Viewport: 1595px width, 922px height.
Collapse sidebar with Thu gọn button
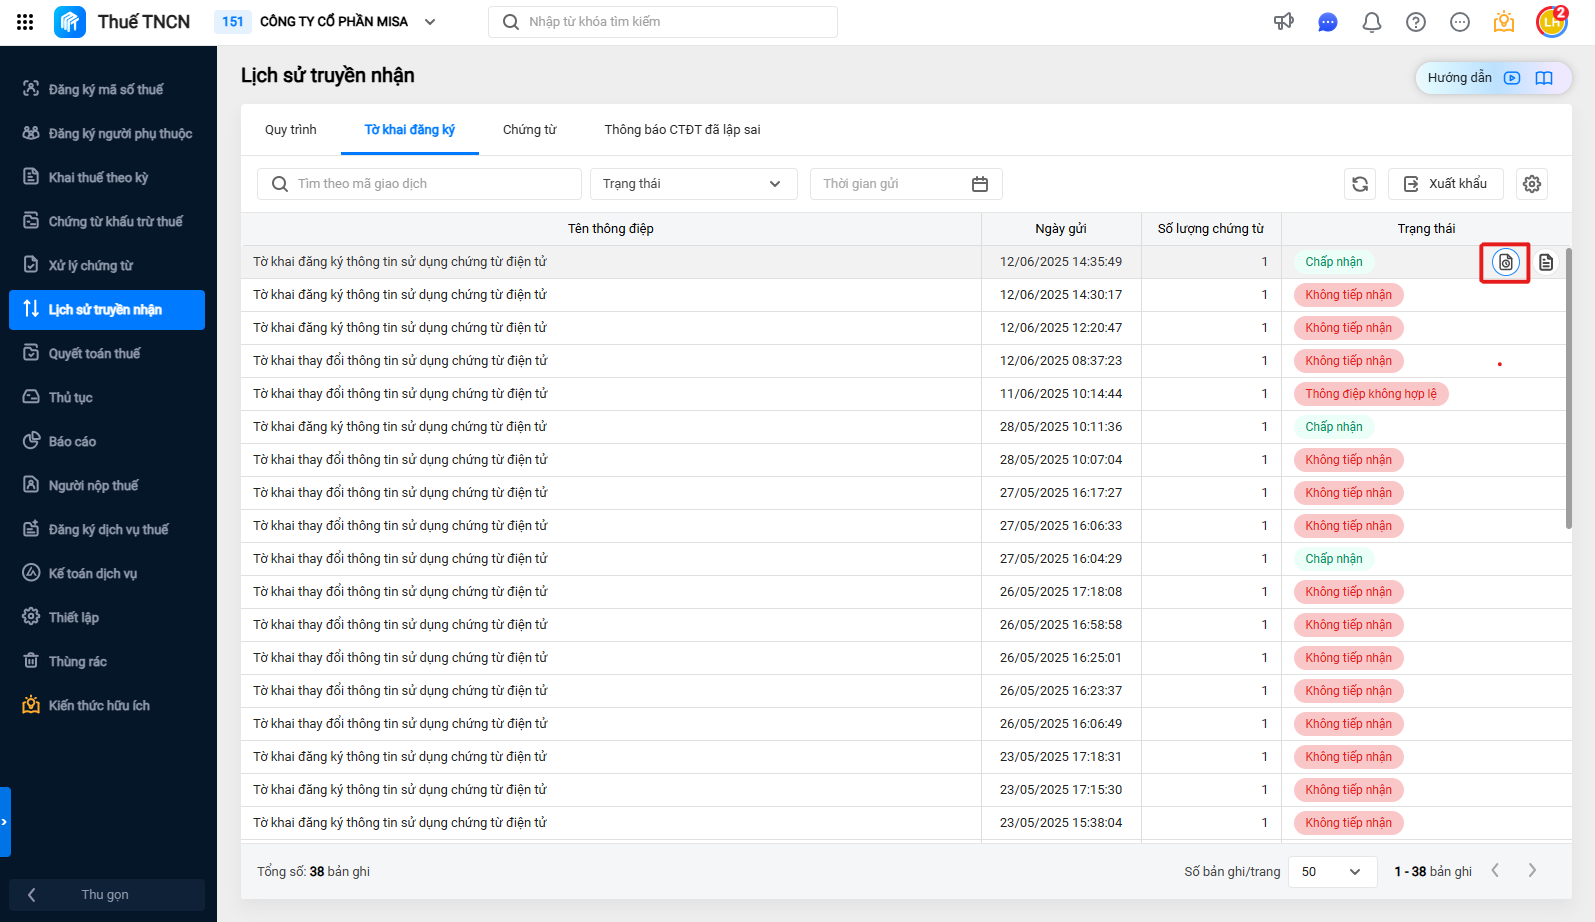click(x=106, y=895)
